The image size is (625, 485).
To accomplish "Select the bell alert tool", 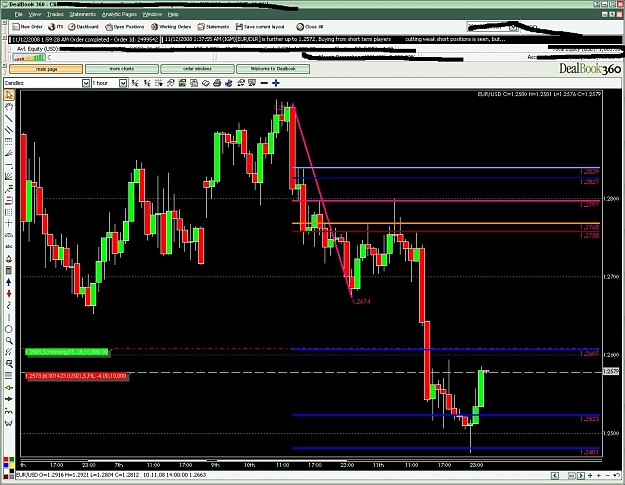I will tap(9, 259).
